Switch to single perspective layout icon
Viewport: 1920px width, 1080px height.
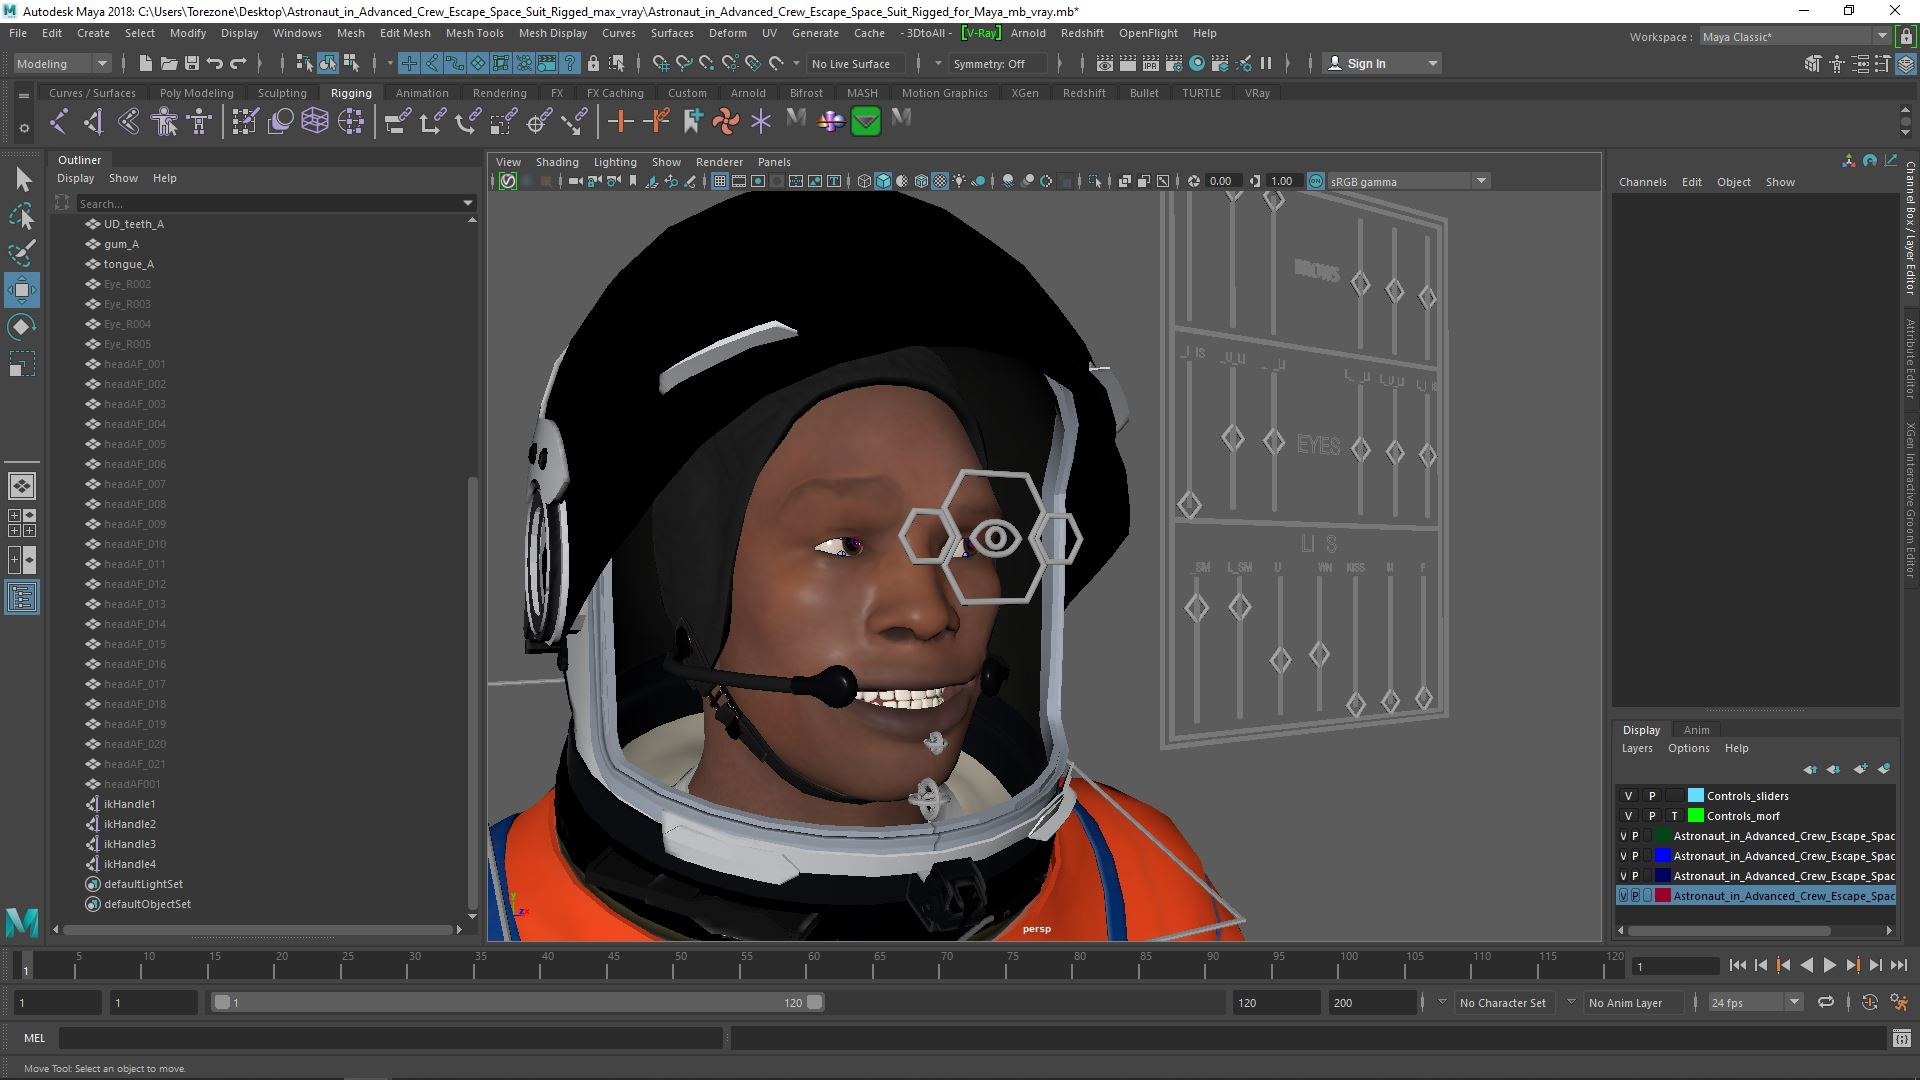[x=22, y=486]
